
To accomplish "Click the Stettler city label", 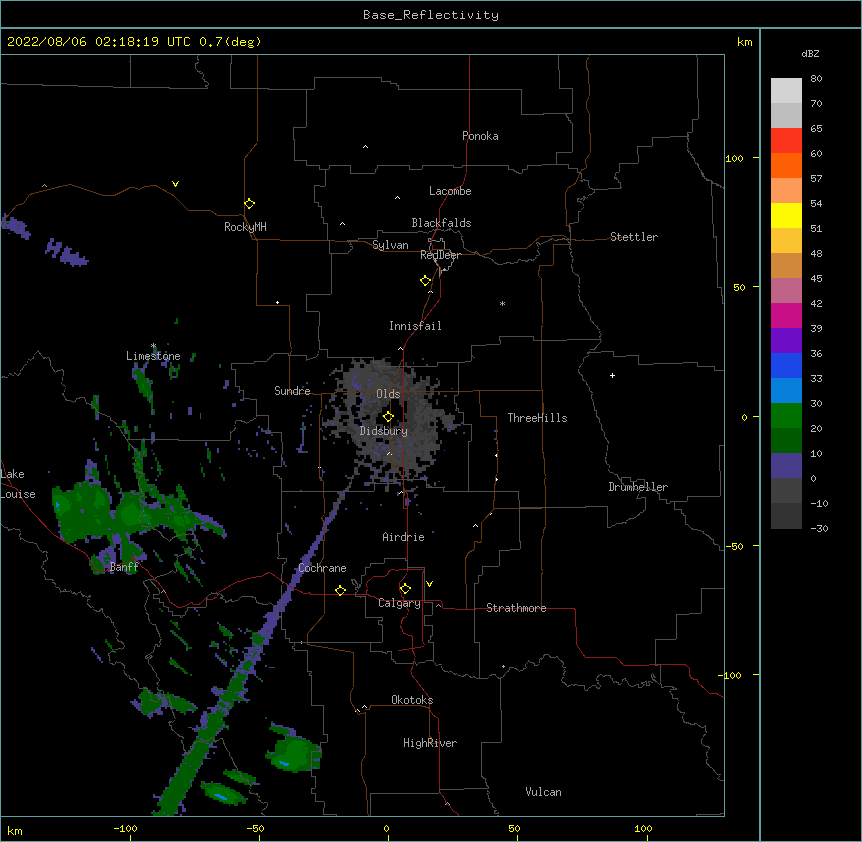I will point(634,237).
